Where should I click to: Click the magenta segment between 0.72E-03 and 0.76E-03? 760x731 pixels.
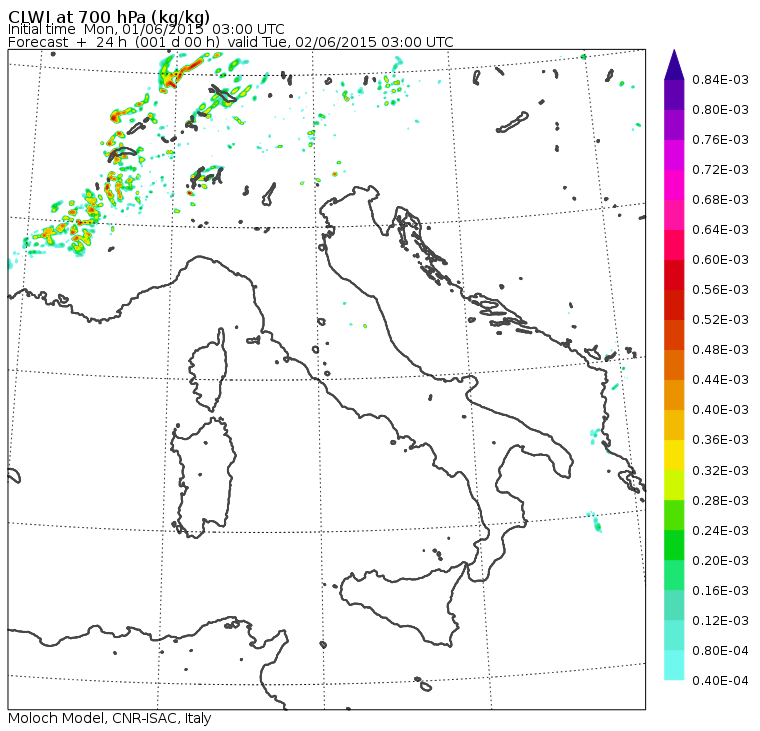click(x=674, y=155)
